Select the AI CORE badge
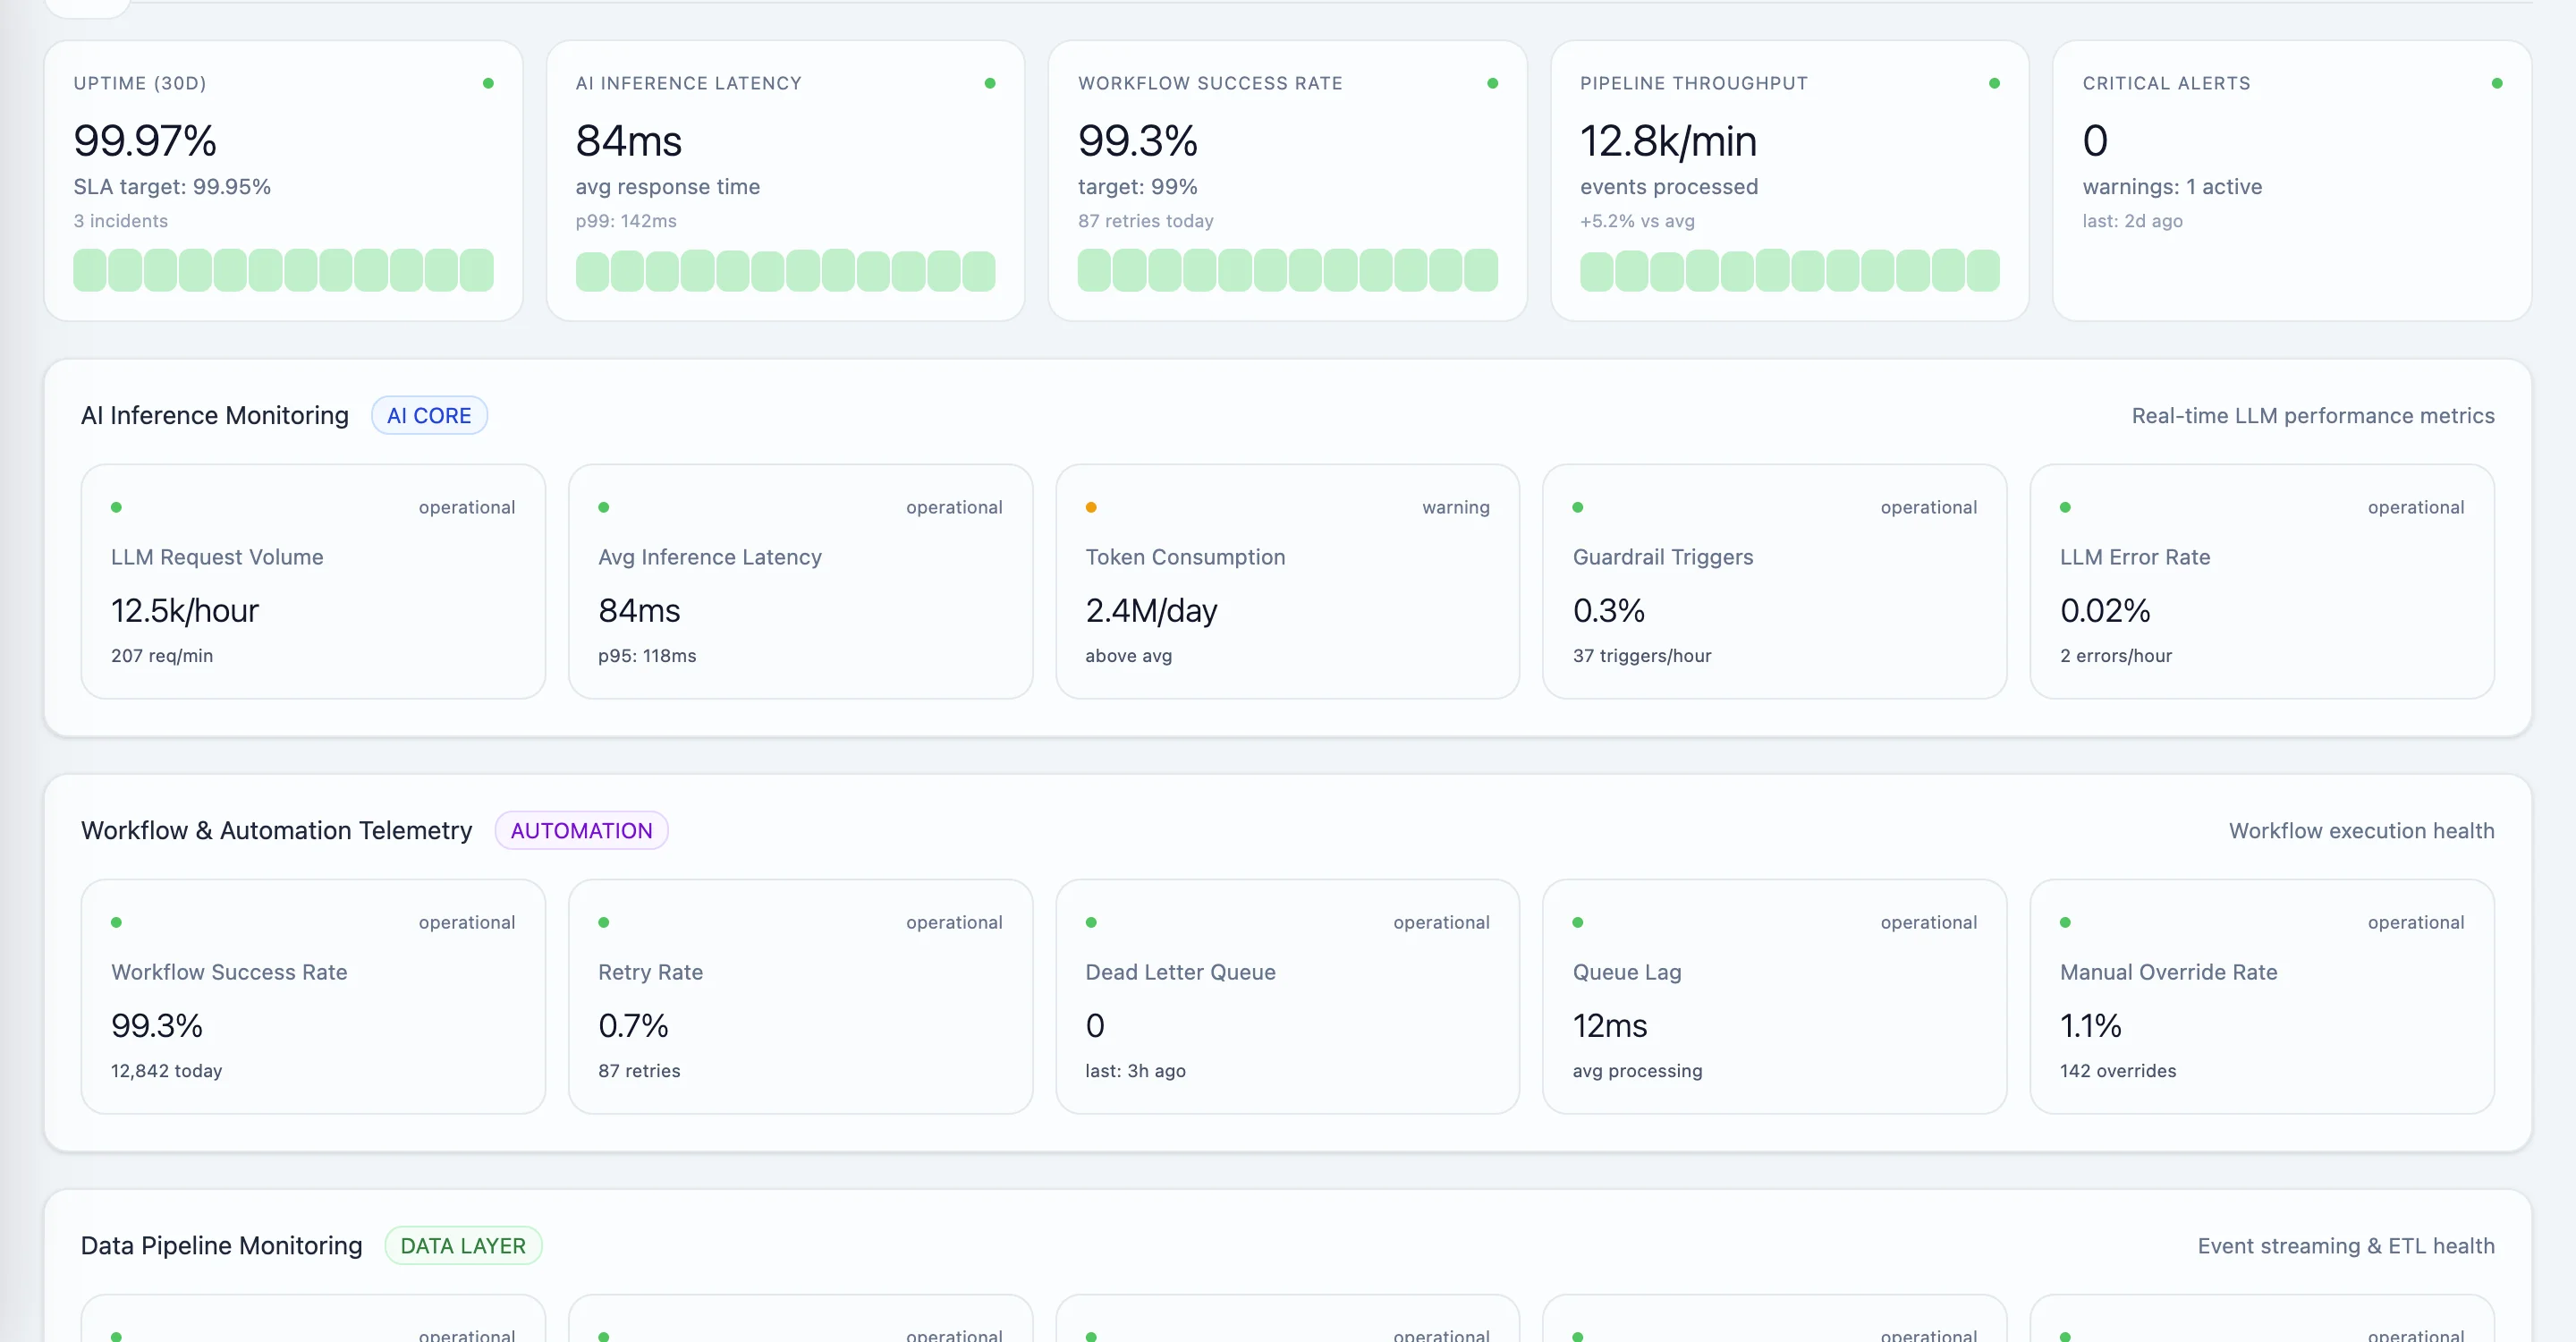 429,415
